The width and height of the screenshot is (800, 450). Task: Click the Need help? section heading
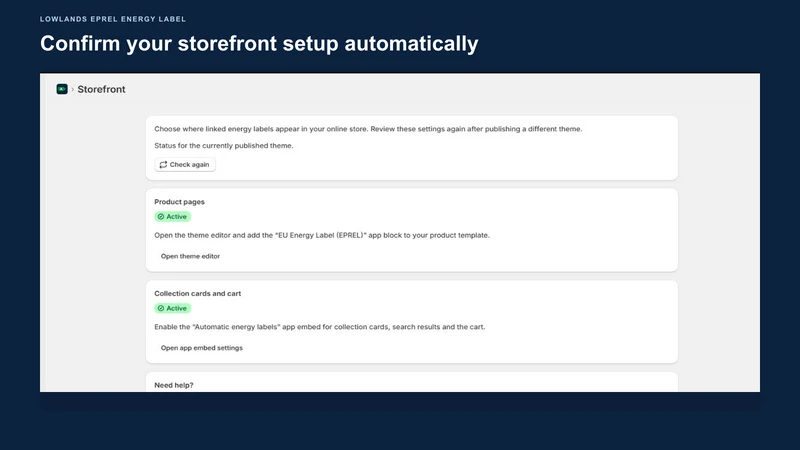[x=174, y=385]
